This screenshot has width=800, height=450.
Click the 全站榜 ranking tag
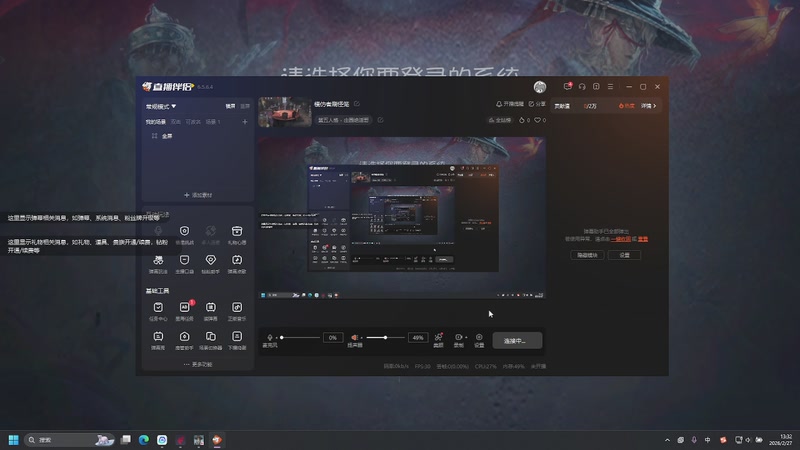click(500, 120)
